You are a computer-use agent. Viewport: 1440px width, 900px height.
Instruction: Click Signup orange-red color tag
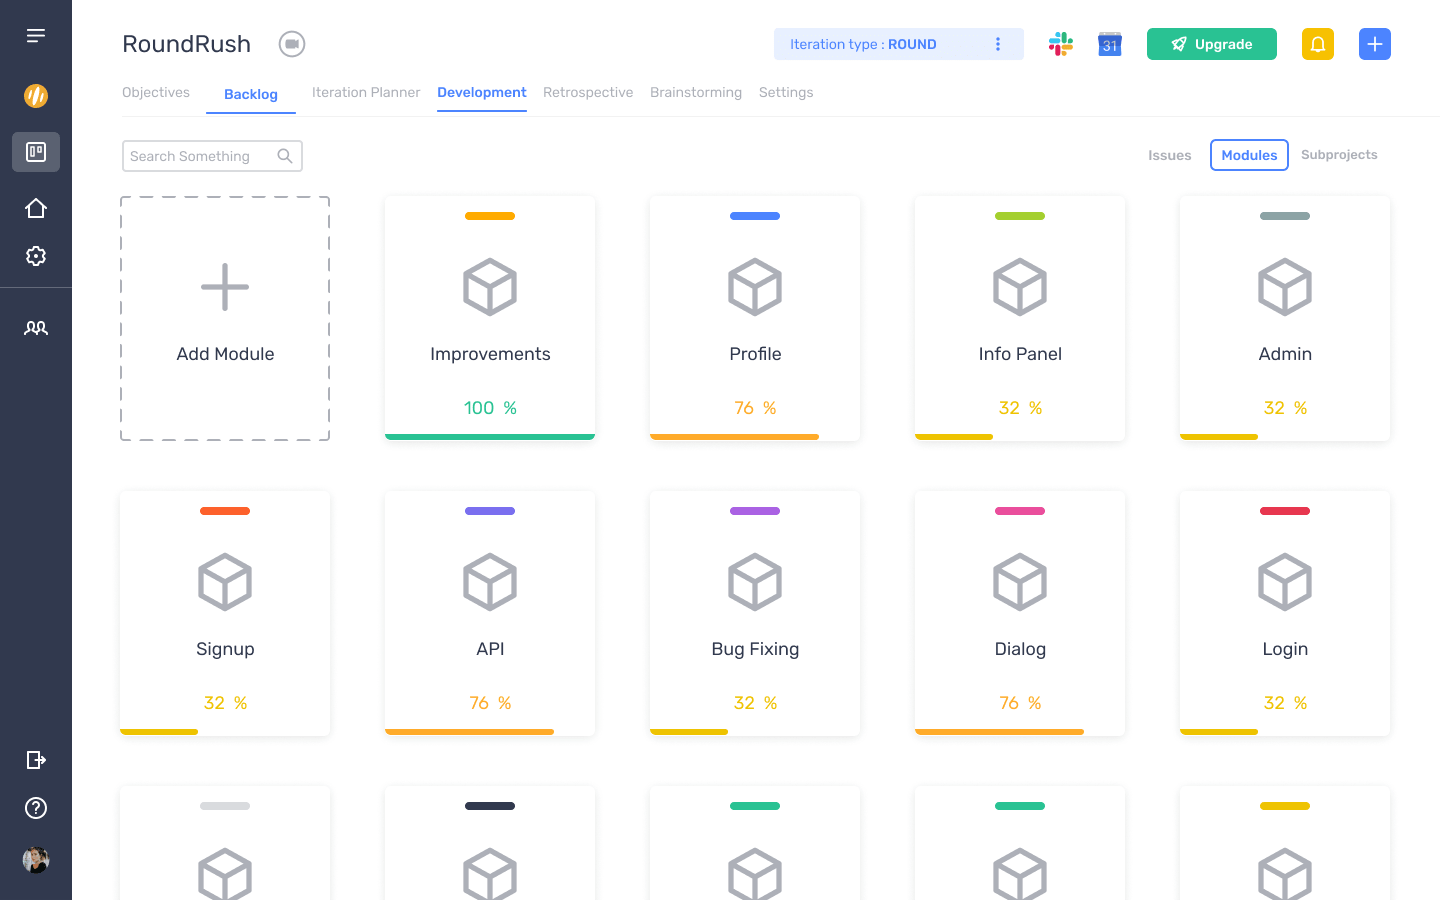click(x=225, y=511)
